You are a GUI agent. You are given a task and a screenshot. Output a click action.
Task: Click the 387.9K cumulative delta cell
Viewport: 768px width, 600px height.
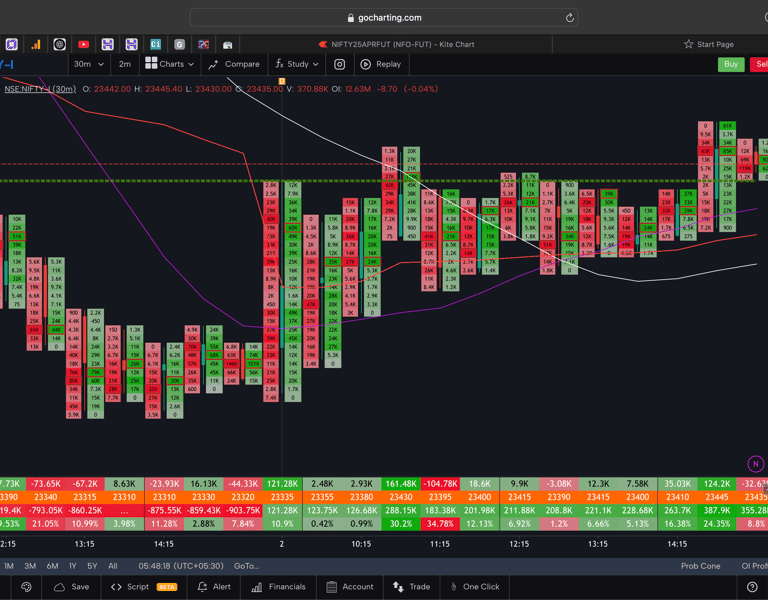tap(717, 510)
